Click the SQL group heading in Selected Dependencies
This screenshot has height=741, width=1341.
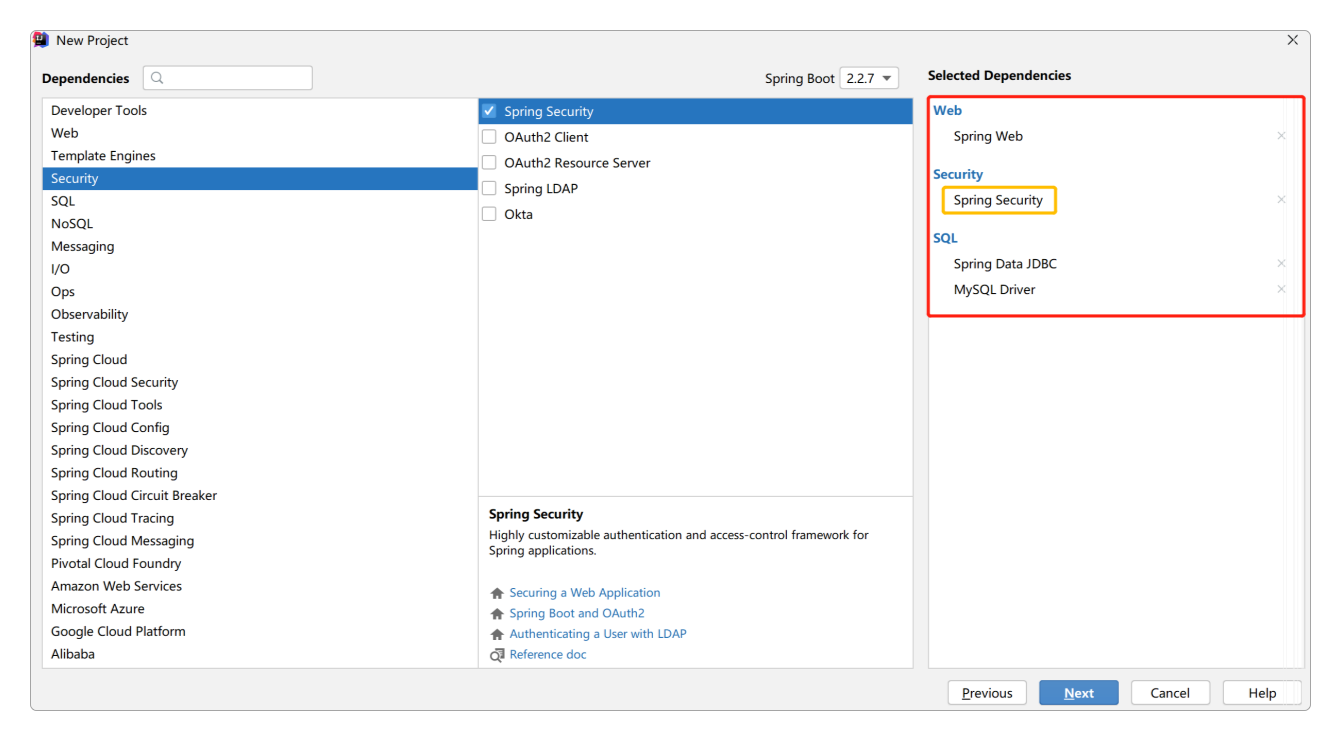click(x=945, y=238)
